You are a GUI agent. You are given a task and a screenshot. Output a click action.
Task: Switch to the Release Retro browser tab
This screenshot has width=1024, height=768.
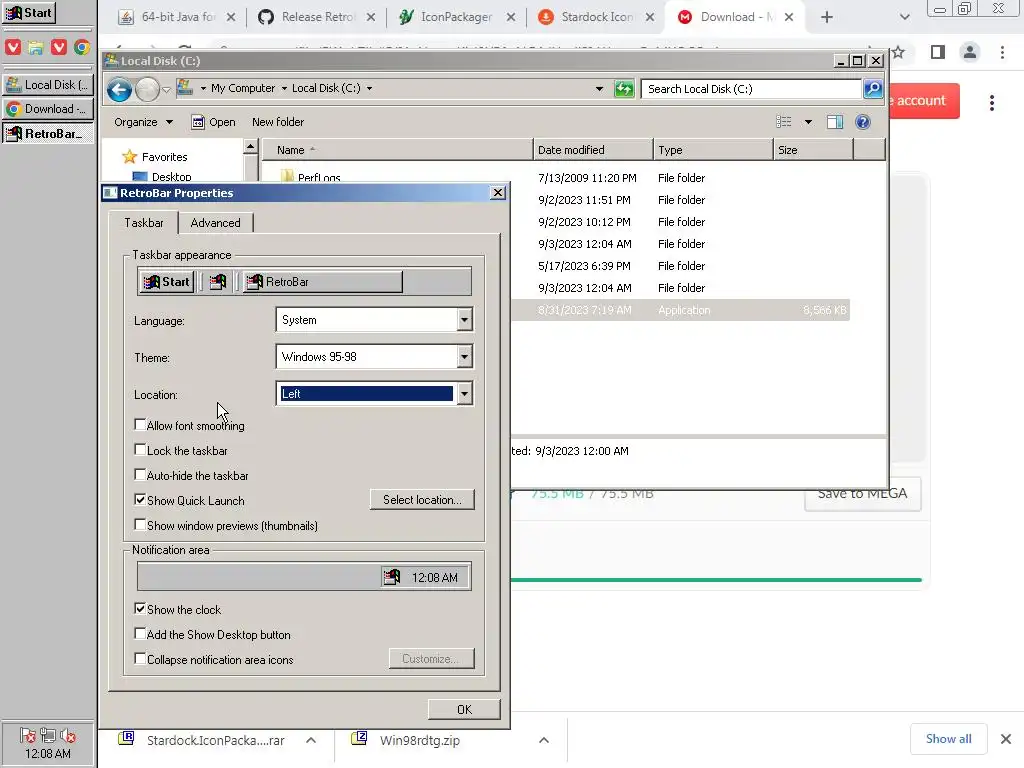[316, 17]
